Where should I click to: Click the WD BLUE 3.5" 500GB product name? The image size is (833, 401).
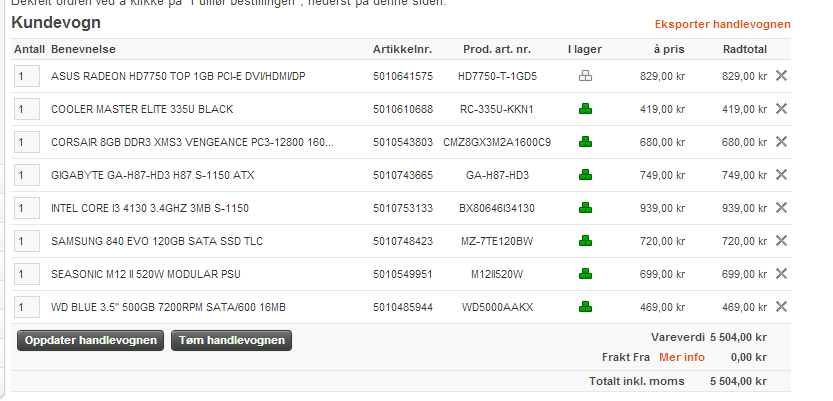pyautogui.click(x=168, y=307)
